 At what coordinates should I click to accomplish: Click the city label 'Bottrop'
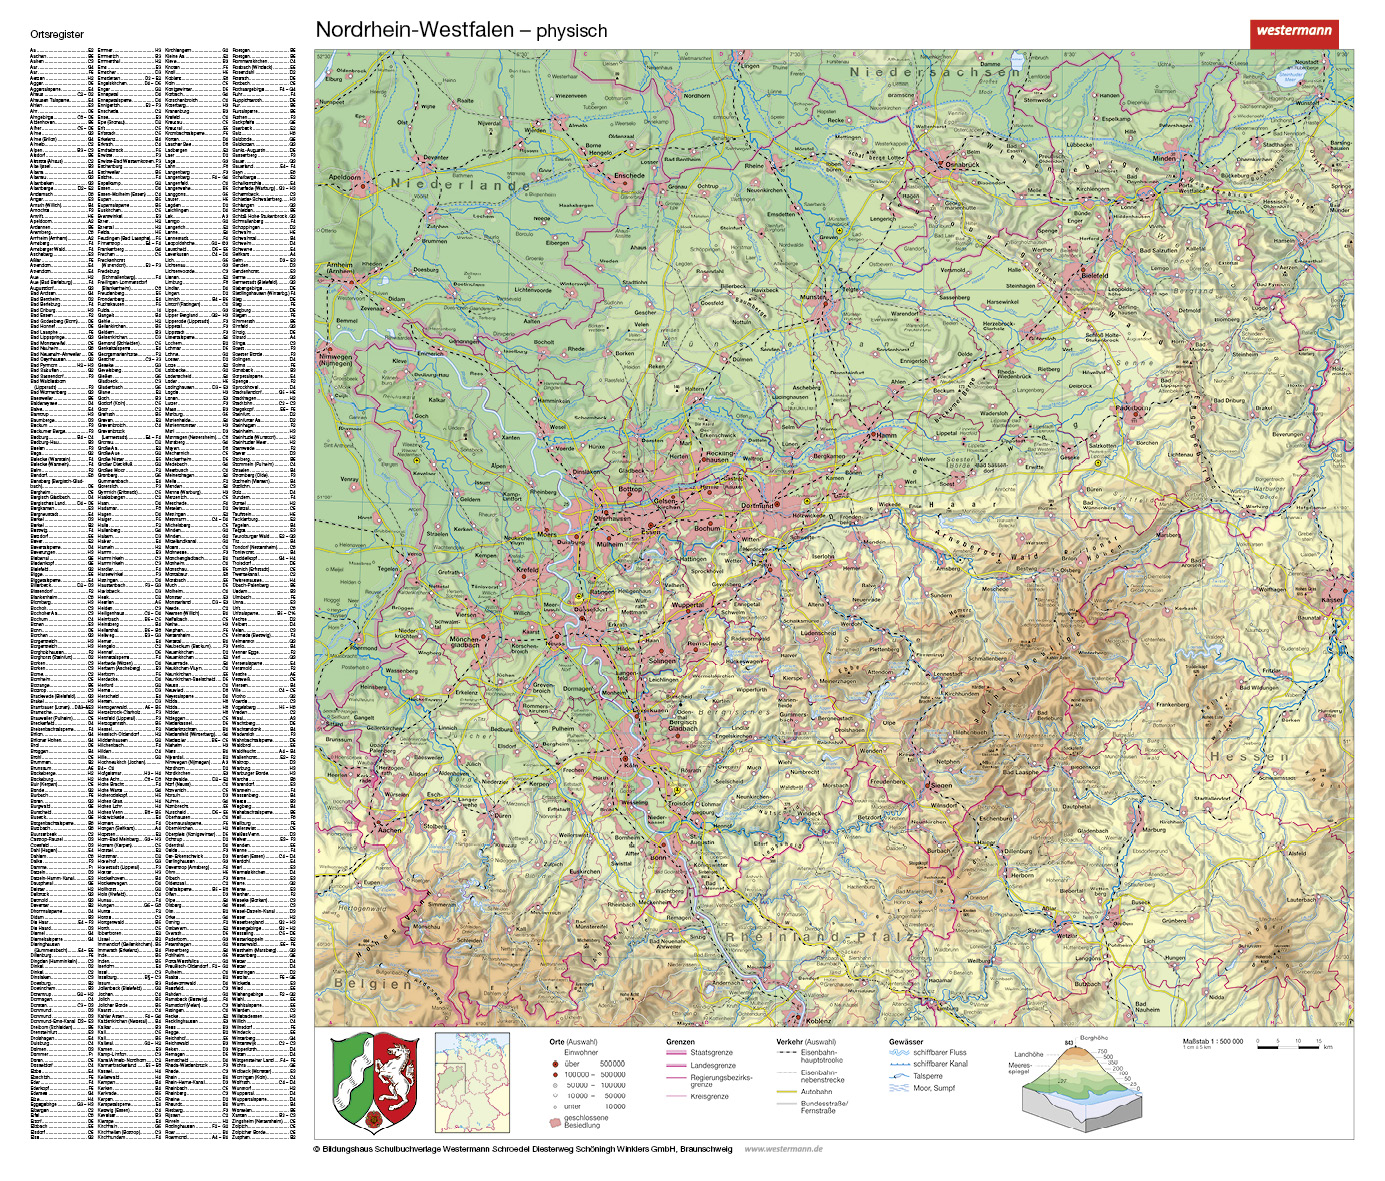coord(630,489)
